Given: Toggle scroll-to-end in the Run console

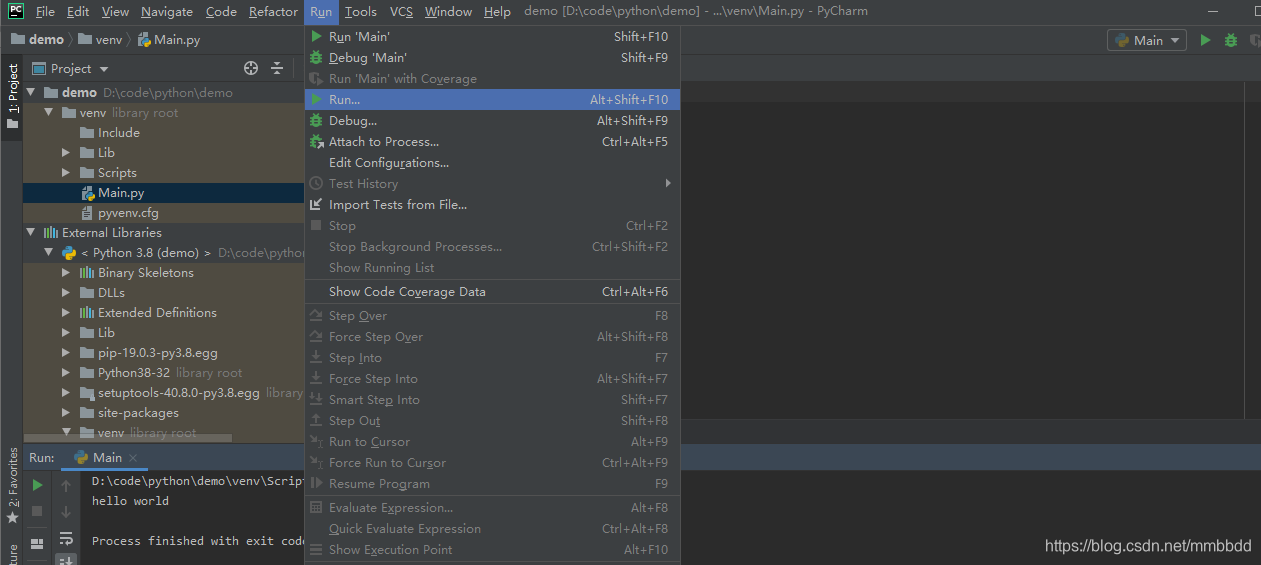Looking at the screenshot, I should [x=66, y=559].
